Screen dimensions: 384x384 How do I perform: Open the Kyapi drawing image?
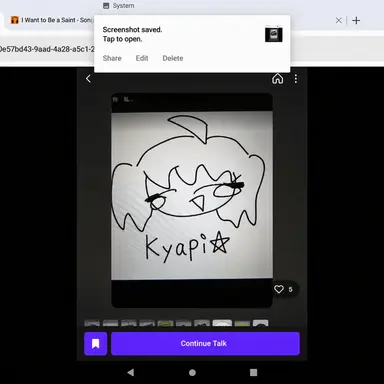[192, 200]
